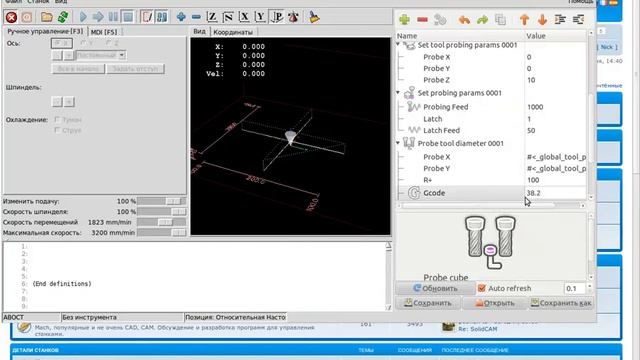Switch preview to Y (front) view

(x=260, y=17)
